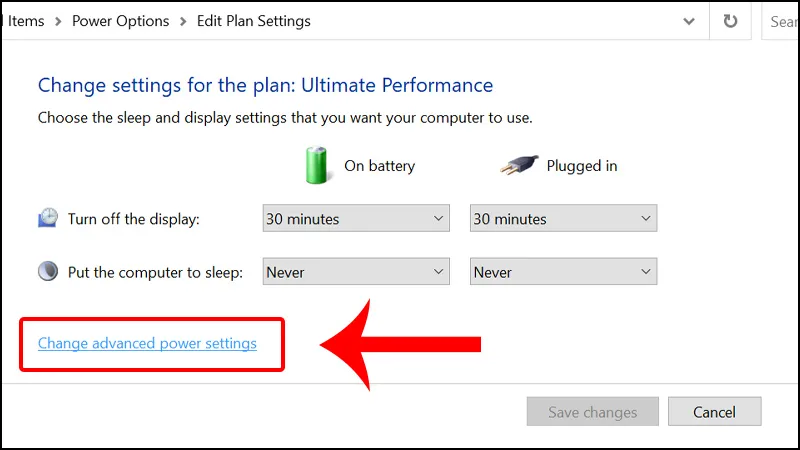Click into the search box
The height and width of the screenshot is (450, 800).
(783, 21)
